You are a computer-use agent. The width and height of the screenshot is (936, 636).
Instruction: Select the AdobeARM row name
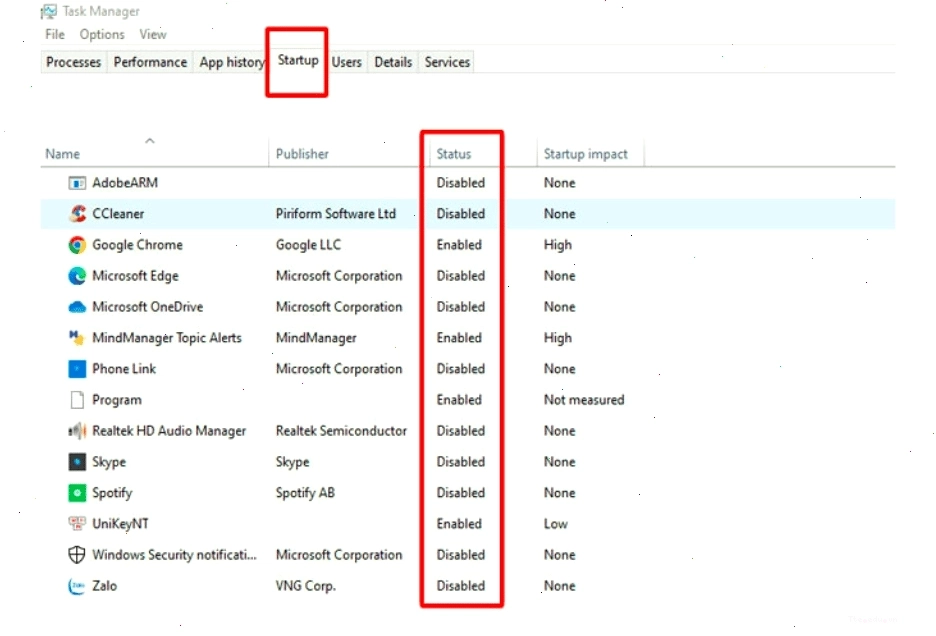coord(125,183)
